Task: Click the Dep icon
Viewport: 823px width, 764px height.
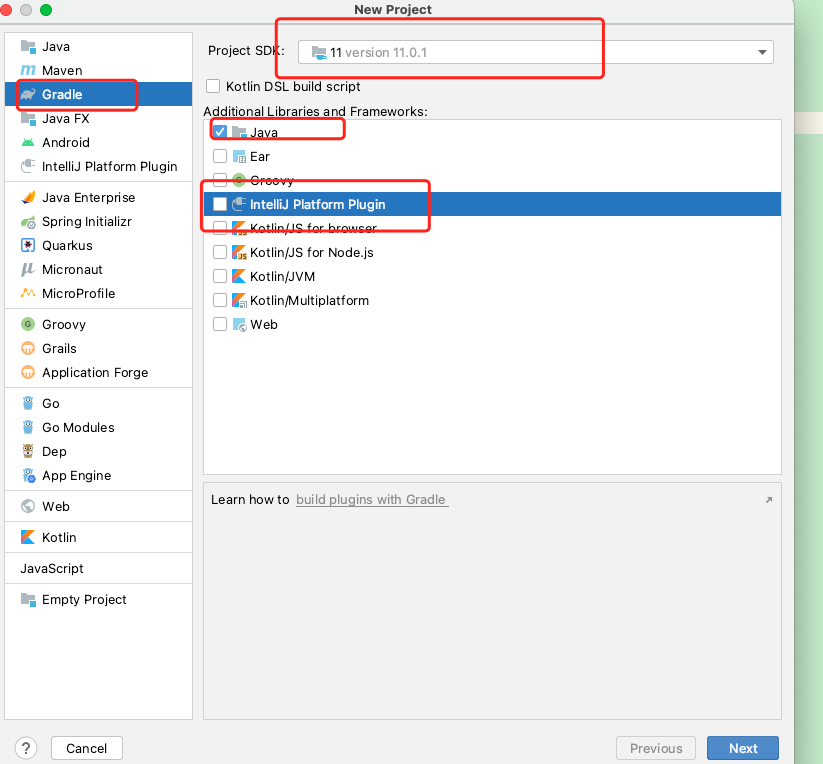Action: tap(28, 451)
